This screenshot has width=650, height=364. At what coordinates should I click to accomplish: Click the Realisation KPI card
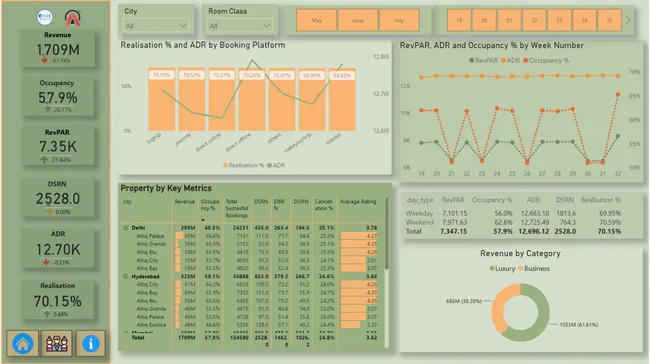tap(58, 300)
